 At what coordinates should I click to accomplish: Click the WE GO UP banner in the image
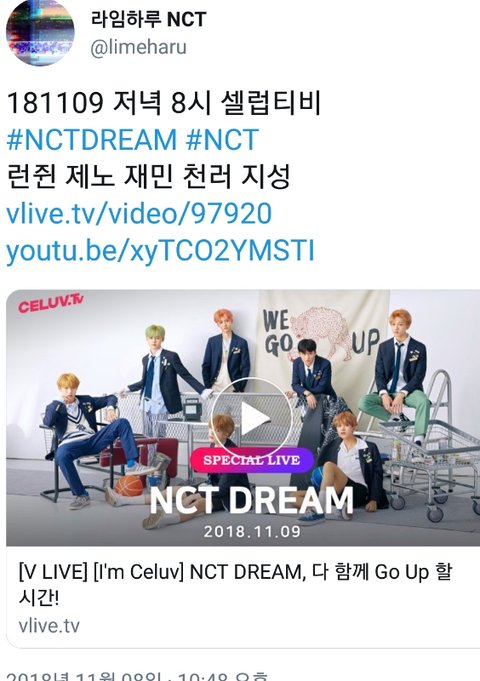click(x=322, y=334)
